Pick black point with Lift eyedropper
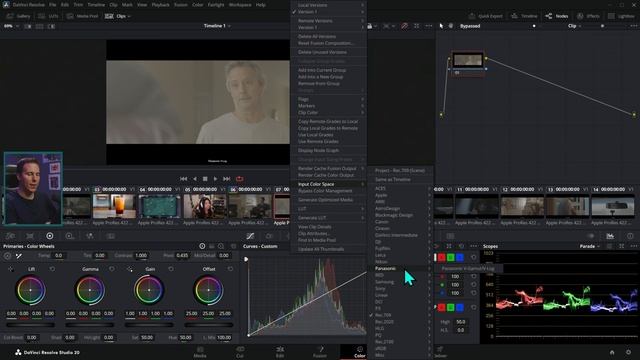The image size is (640, 360). (x=11, y=269)
